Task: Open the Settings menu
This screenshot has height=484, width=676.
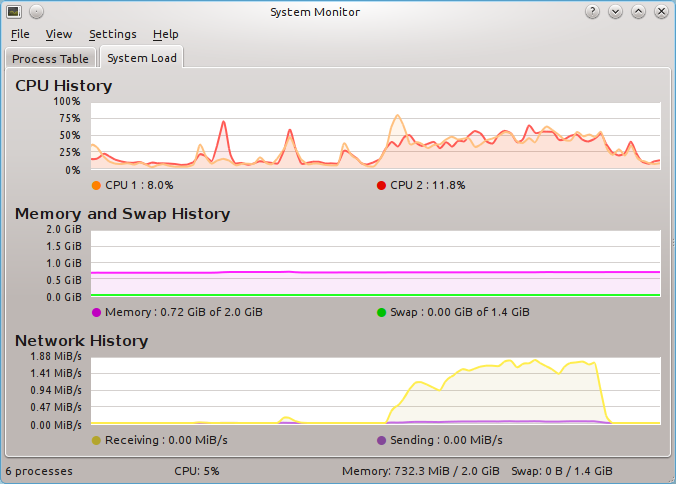Action: pos(112,34)
